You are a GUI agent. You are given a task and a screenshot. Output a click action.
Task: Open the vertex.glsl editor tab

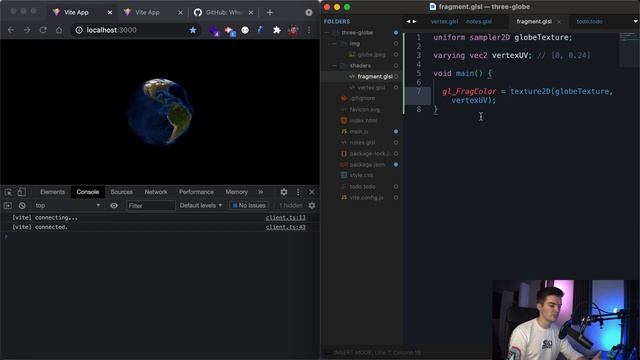point(444,22)
